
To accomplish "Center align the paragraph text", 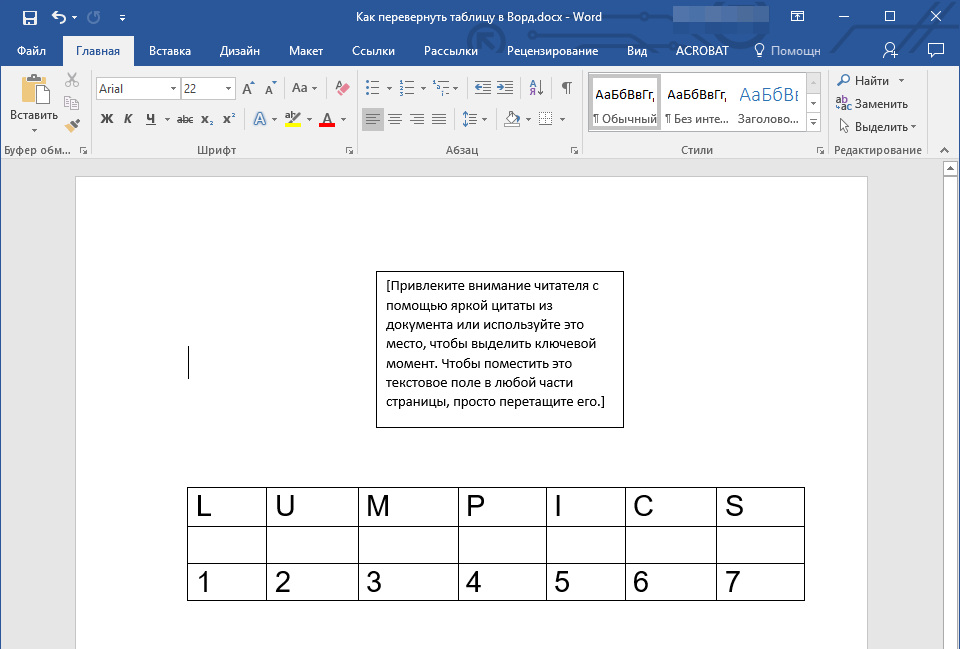I will point(395,119).
